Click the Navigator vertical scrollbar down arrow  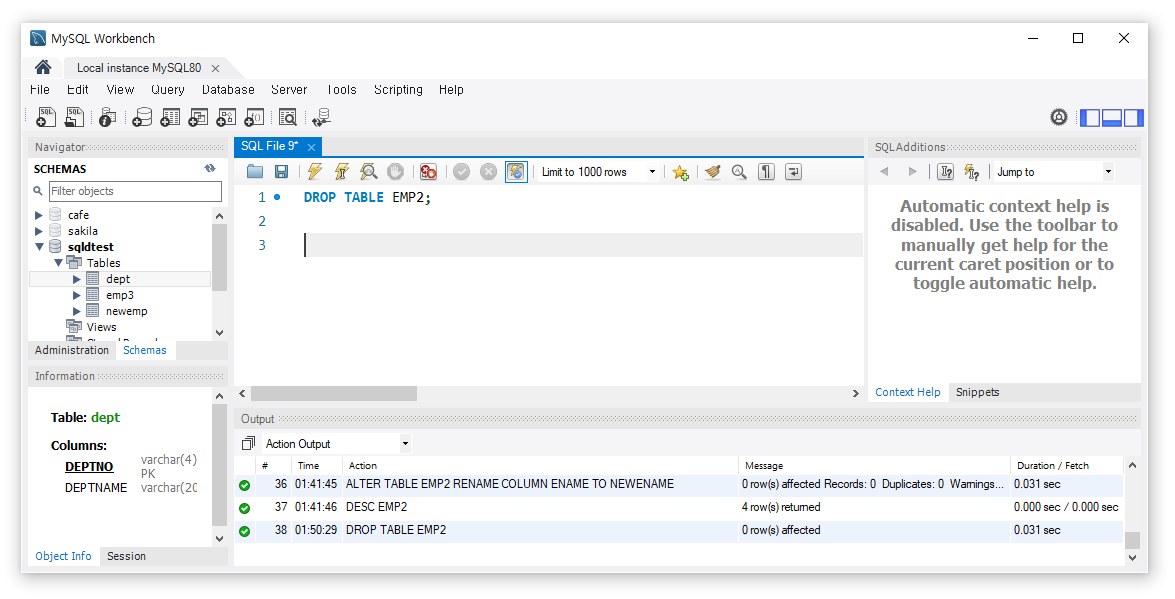coord(220,332)
